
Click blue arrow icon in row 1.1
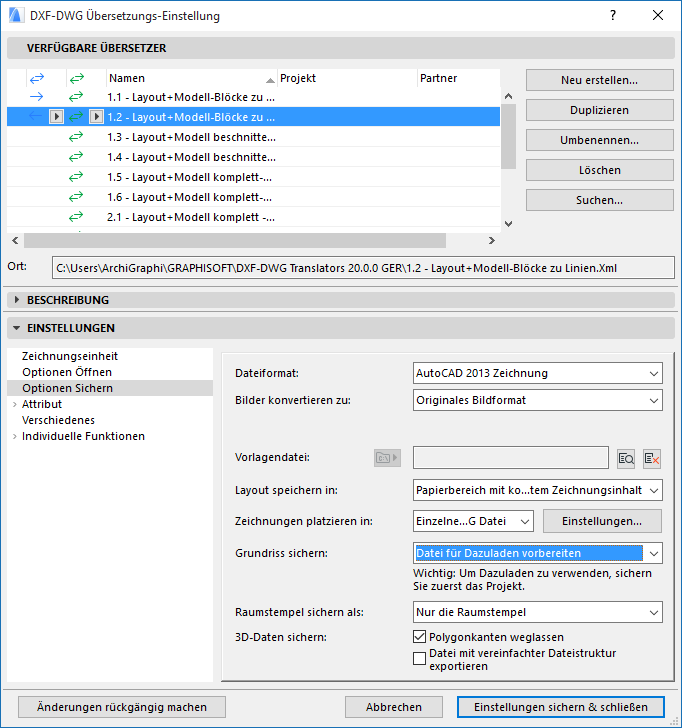pyautogui.click(x=36, y=97)
